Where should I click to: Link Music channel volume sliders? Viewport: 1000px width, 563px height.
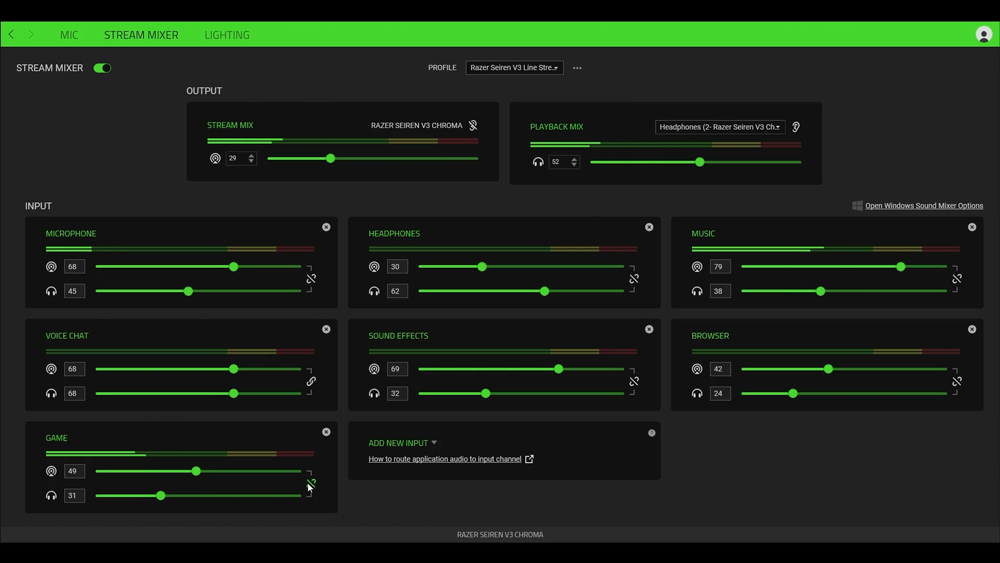point(957,279)
